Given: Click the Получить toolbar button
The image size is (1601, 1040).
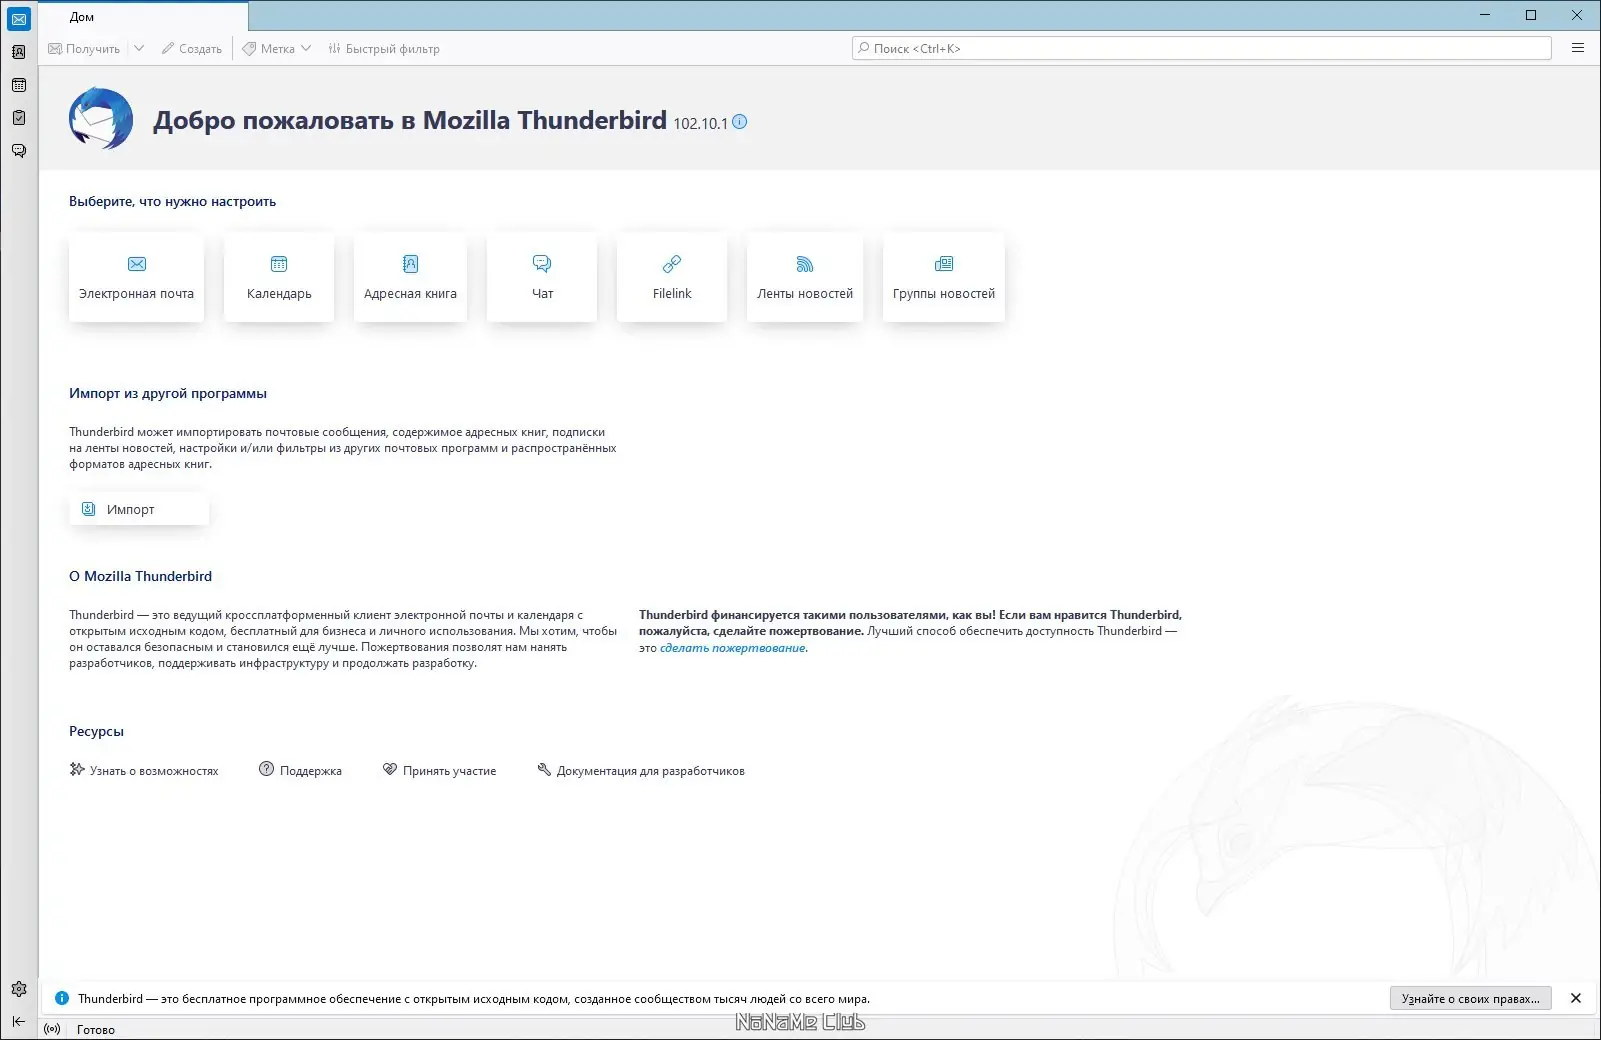Looking at the screenshot, I should click(84, 48).
